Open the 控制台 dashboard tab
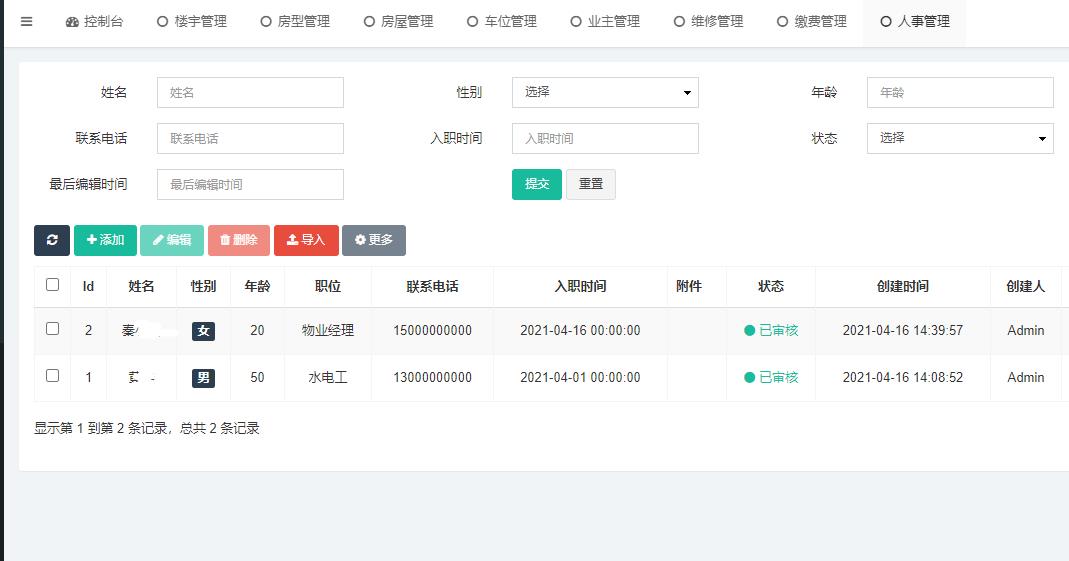This screenshot has height=561, width=1069. (95, 21)
